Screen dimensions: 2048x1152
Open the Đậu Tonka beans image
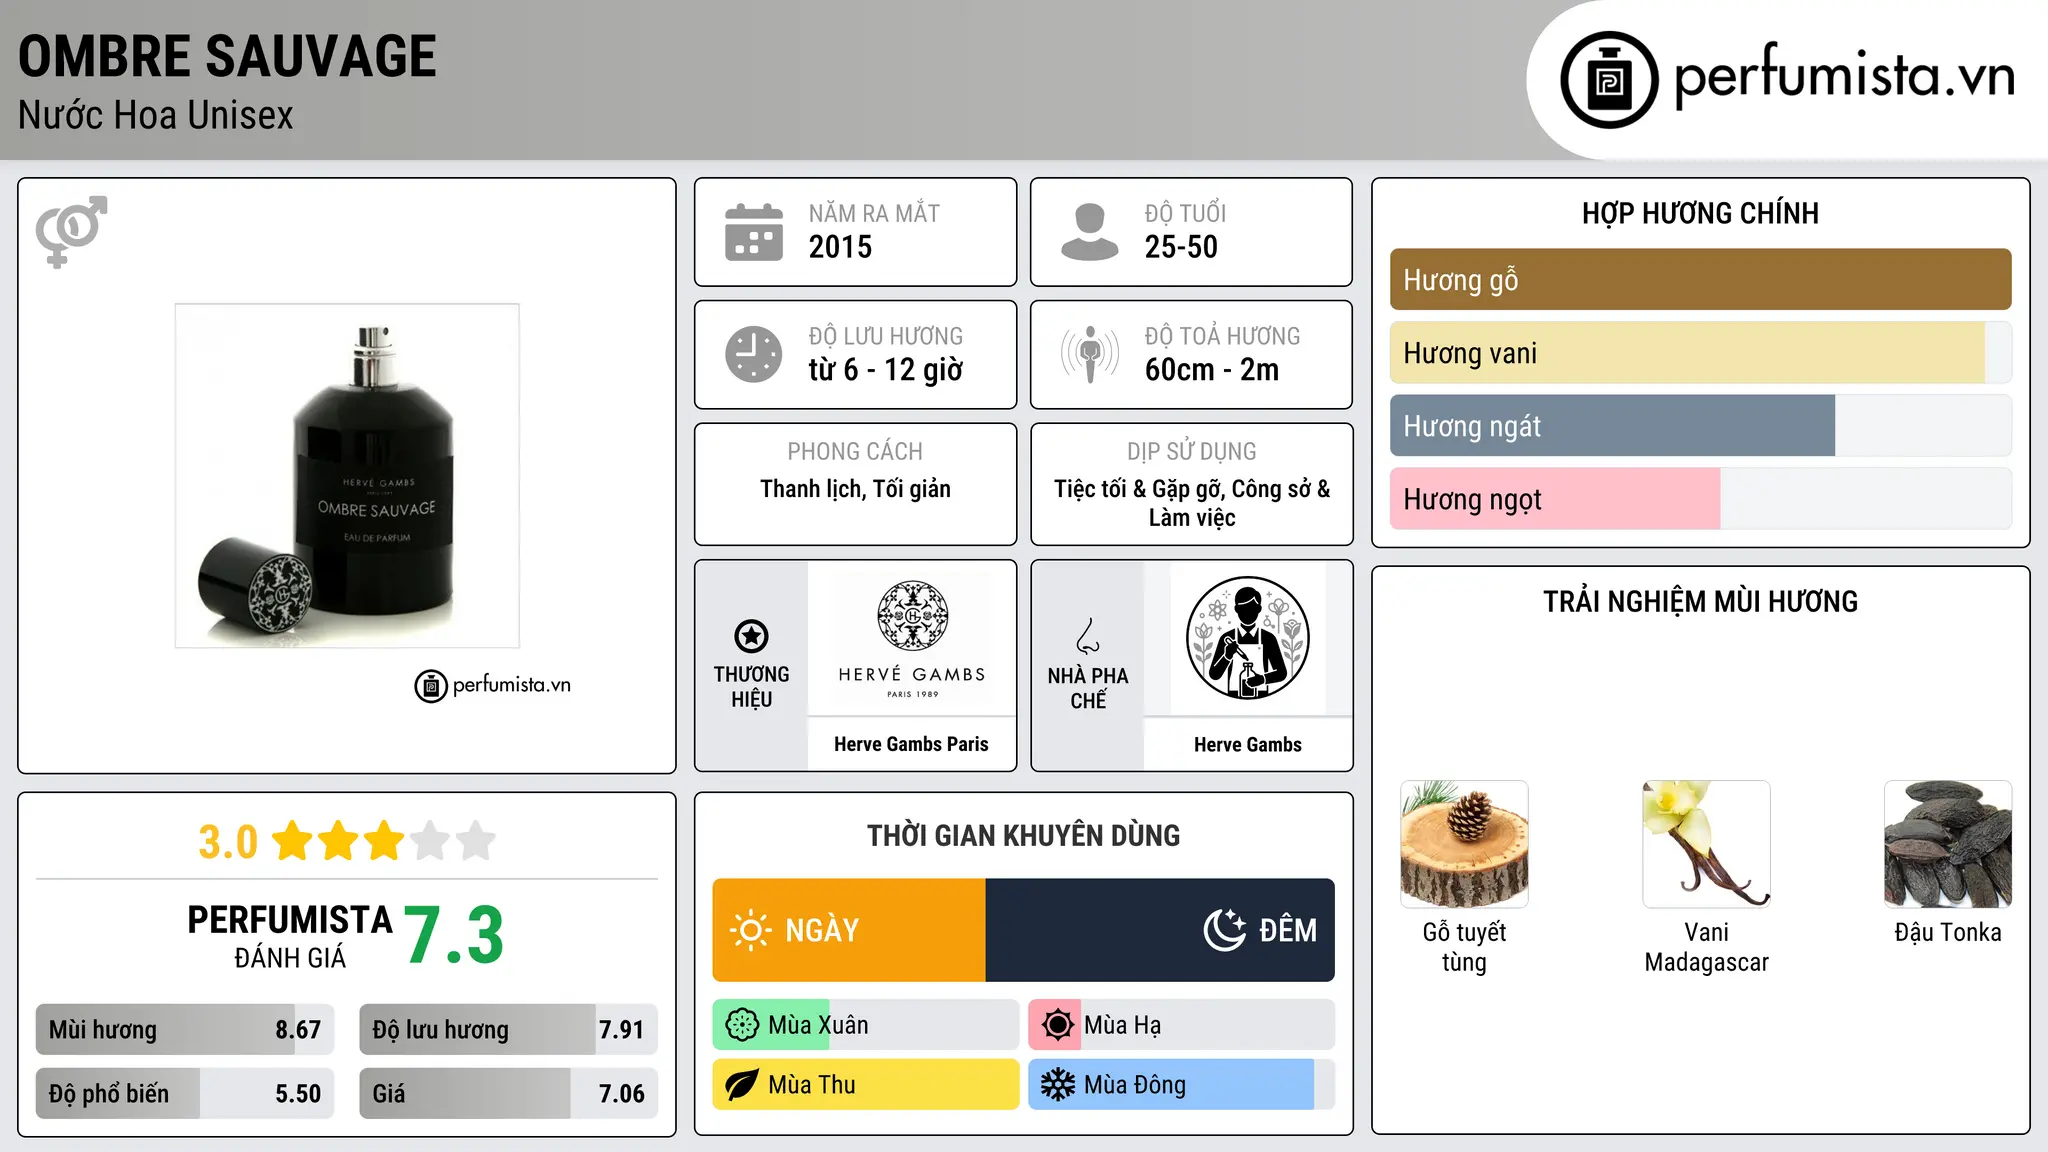point(1948,844)
